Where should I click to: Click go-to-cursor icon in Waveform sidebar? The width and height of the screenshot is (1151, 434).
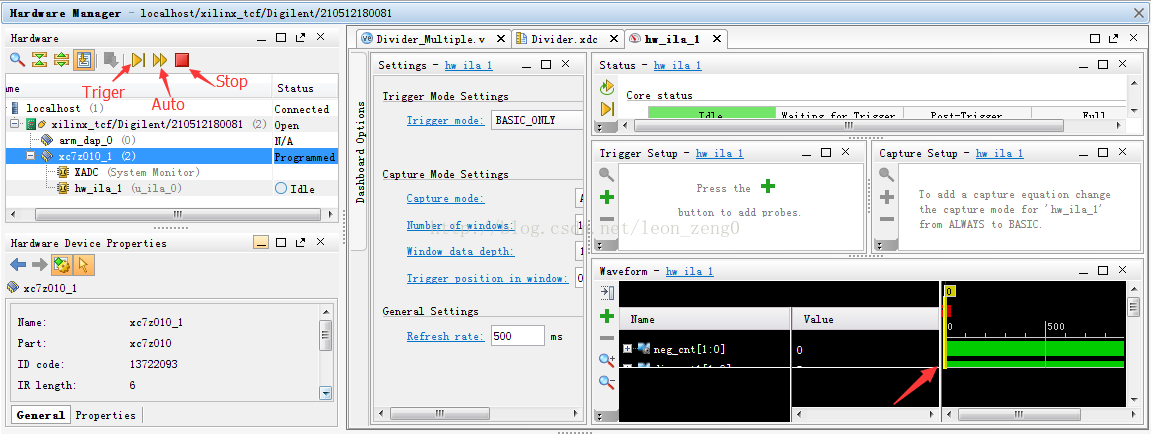(606, 293)
